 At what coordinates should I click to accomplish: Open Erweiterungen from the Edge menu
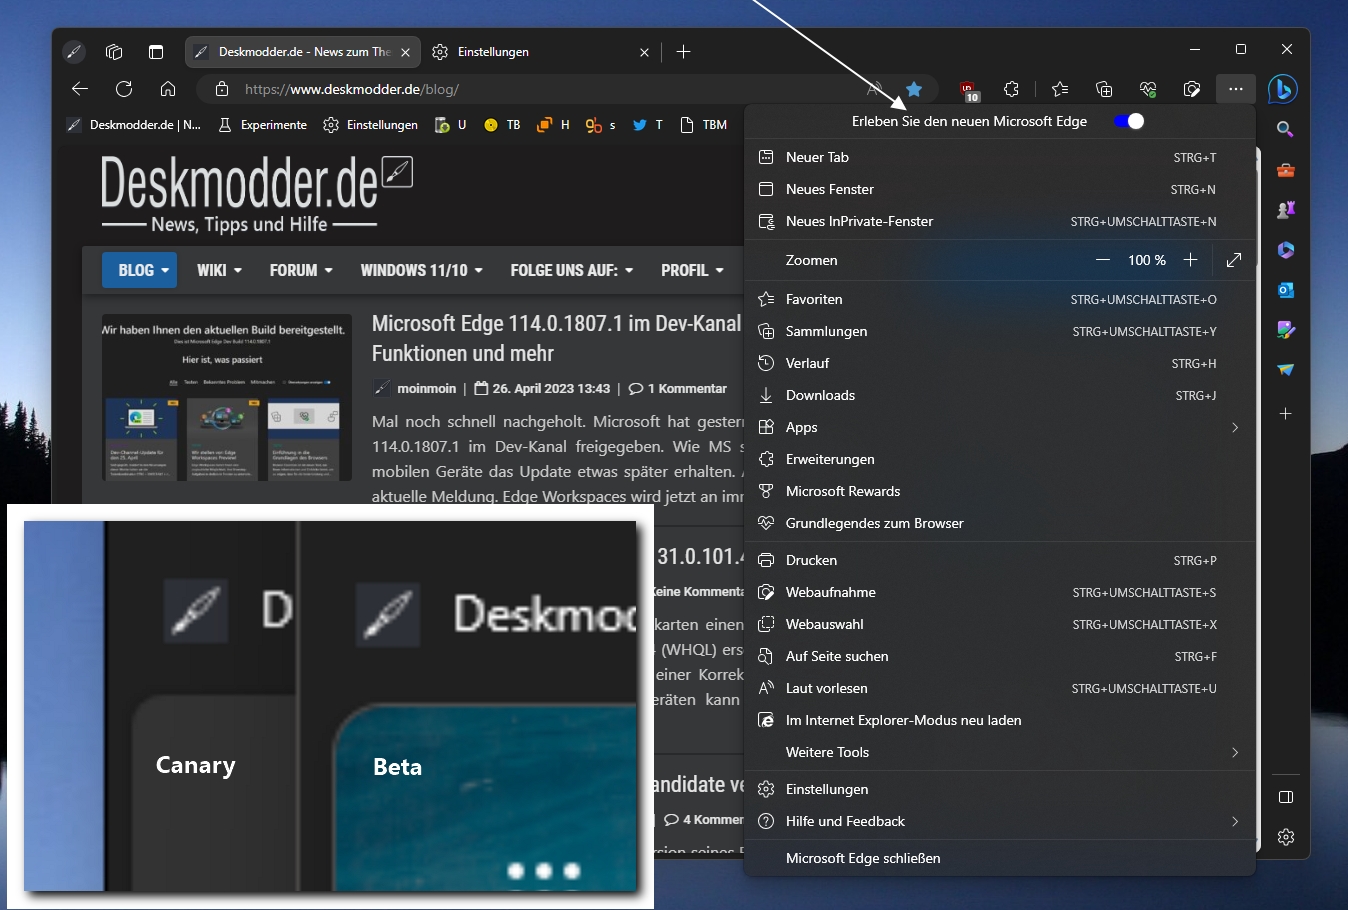coord(1000,459)
